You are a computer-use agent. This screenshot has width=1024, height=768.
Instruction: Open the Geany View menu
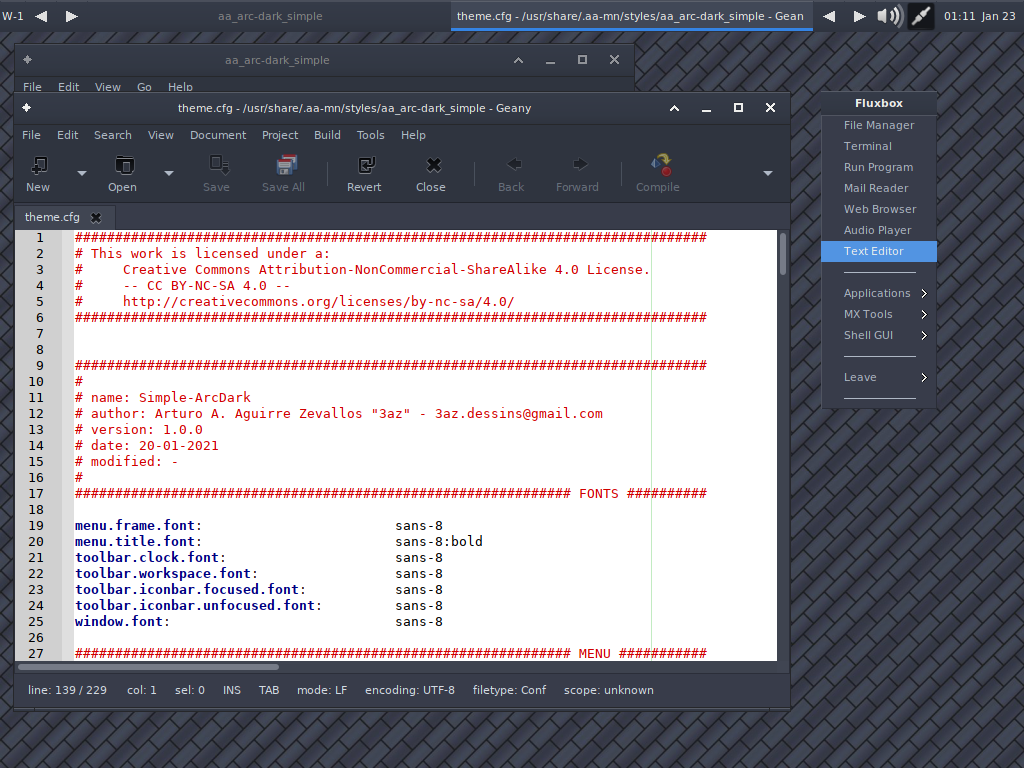161,135
